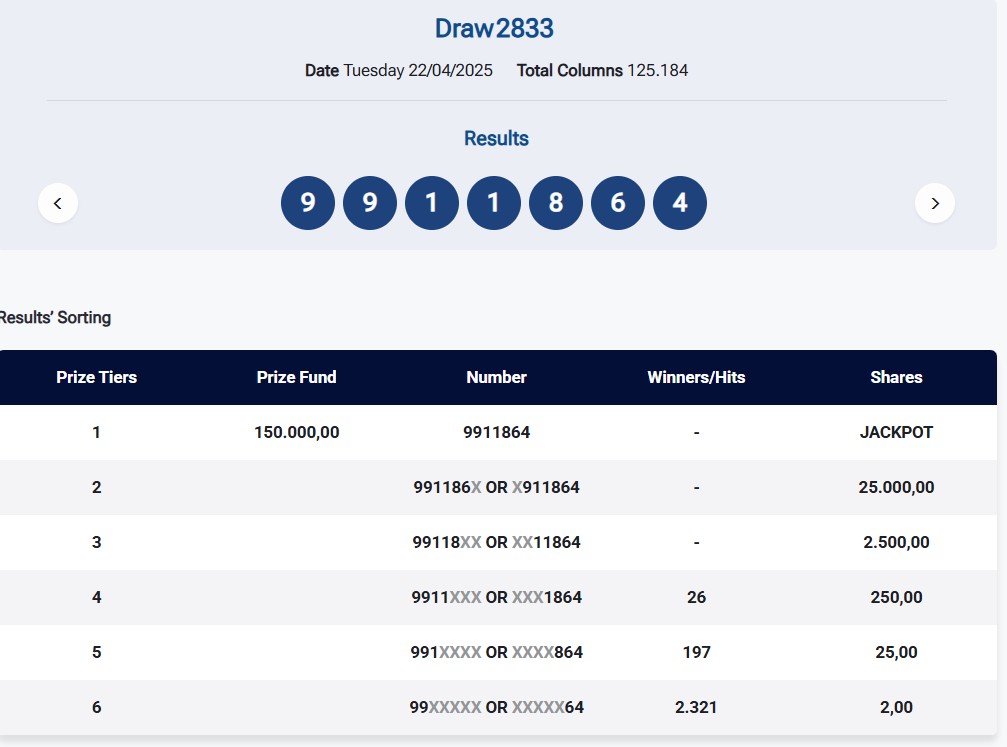Select the 9911864 tier 1 number
The height and width of the screenshot is (747, 1007).
coord(496,432)
